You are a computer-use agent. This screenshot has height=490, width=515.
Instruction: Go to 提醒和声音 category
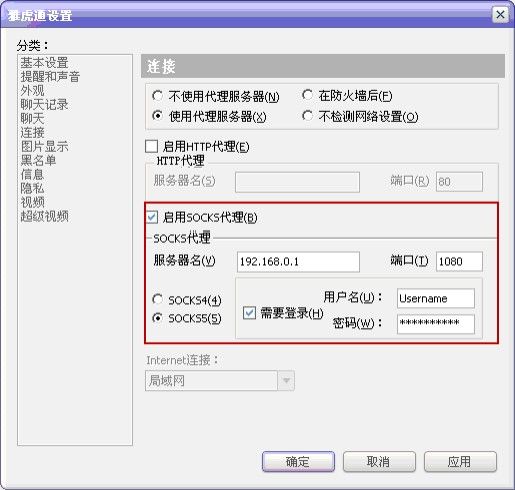tap(50, 76)
